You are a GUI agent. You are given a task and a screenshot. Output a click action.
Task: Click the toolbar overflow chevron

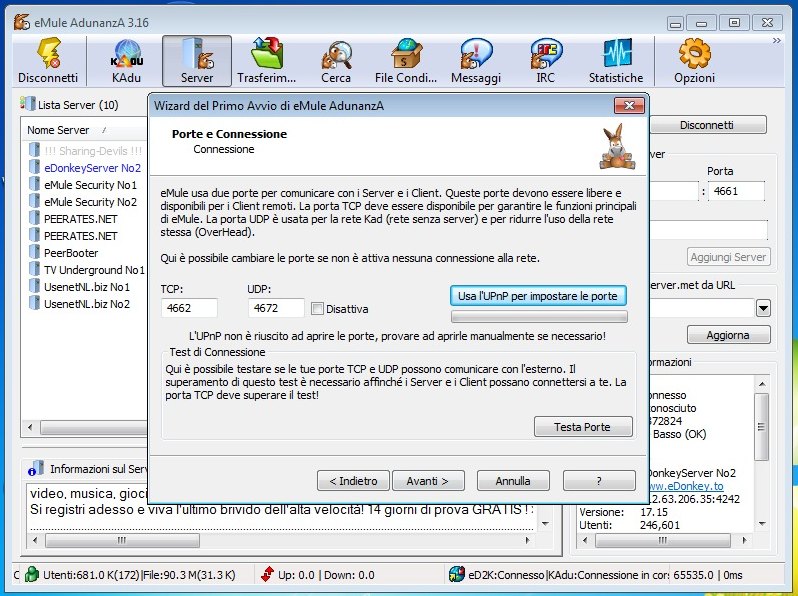777,40
